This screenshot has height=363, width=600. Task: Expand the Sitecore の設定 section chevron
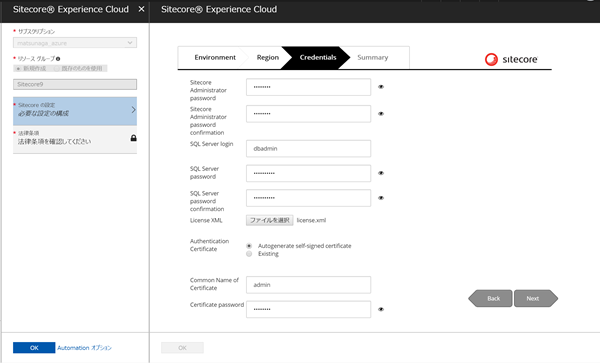pos(133,110)
